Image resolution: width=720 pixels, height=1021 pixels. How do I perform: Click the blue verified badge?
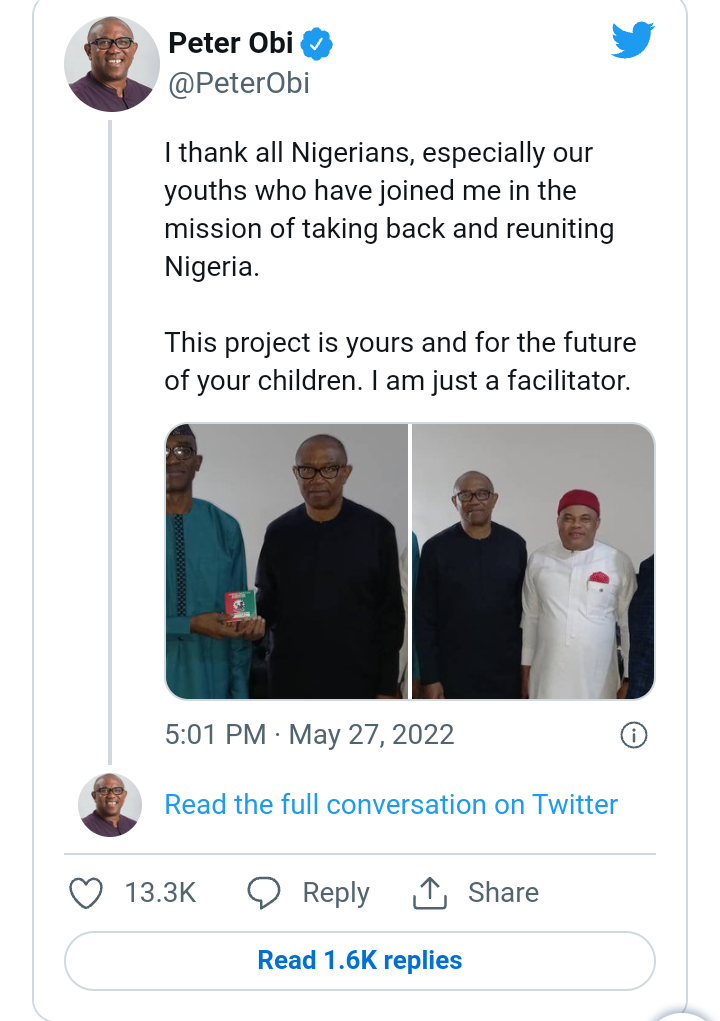coord(318,44)
